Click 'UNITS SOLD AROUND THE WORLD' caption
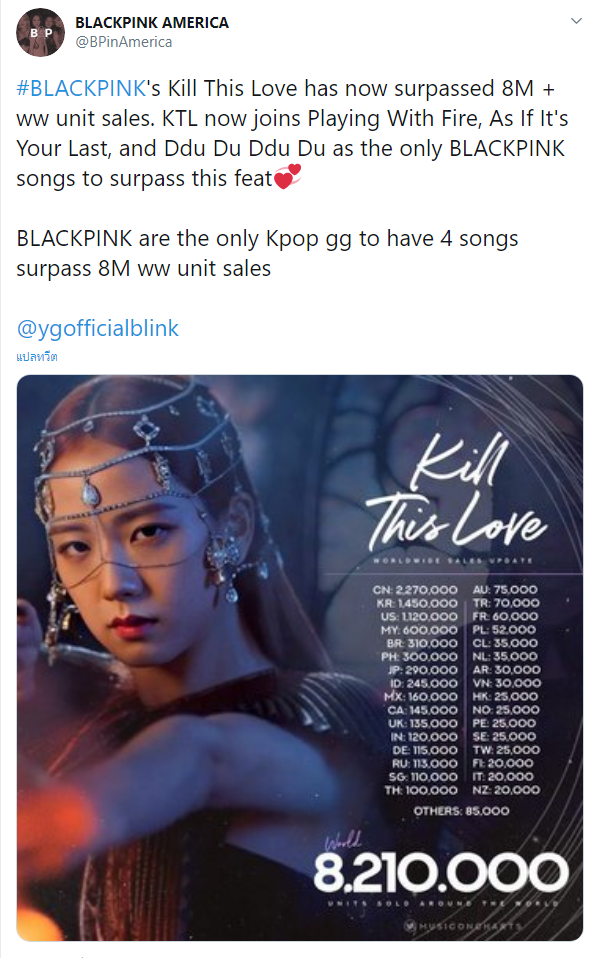Screen dimensions: 593x958 click(x=443, y=903)
